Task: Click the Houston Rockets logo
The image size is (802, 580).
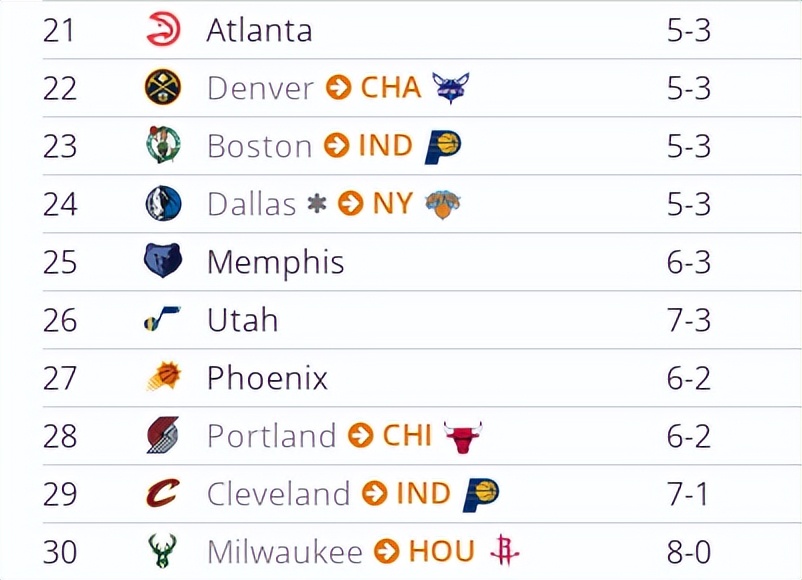Action: pos(506,552)
